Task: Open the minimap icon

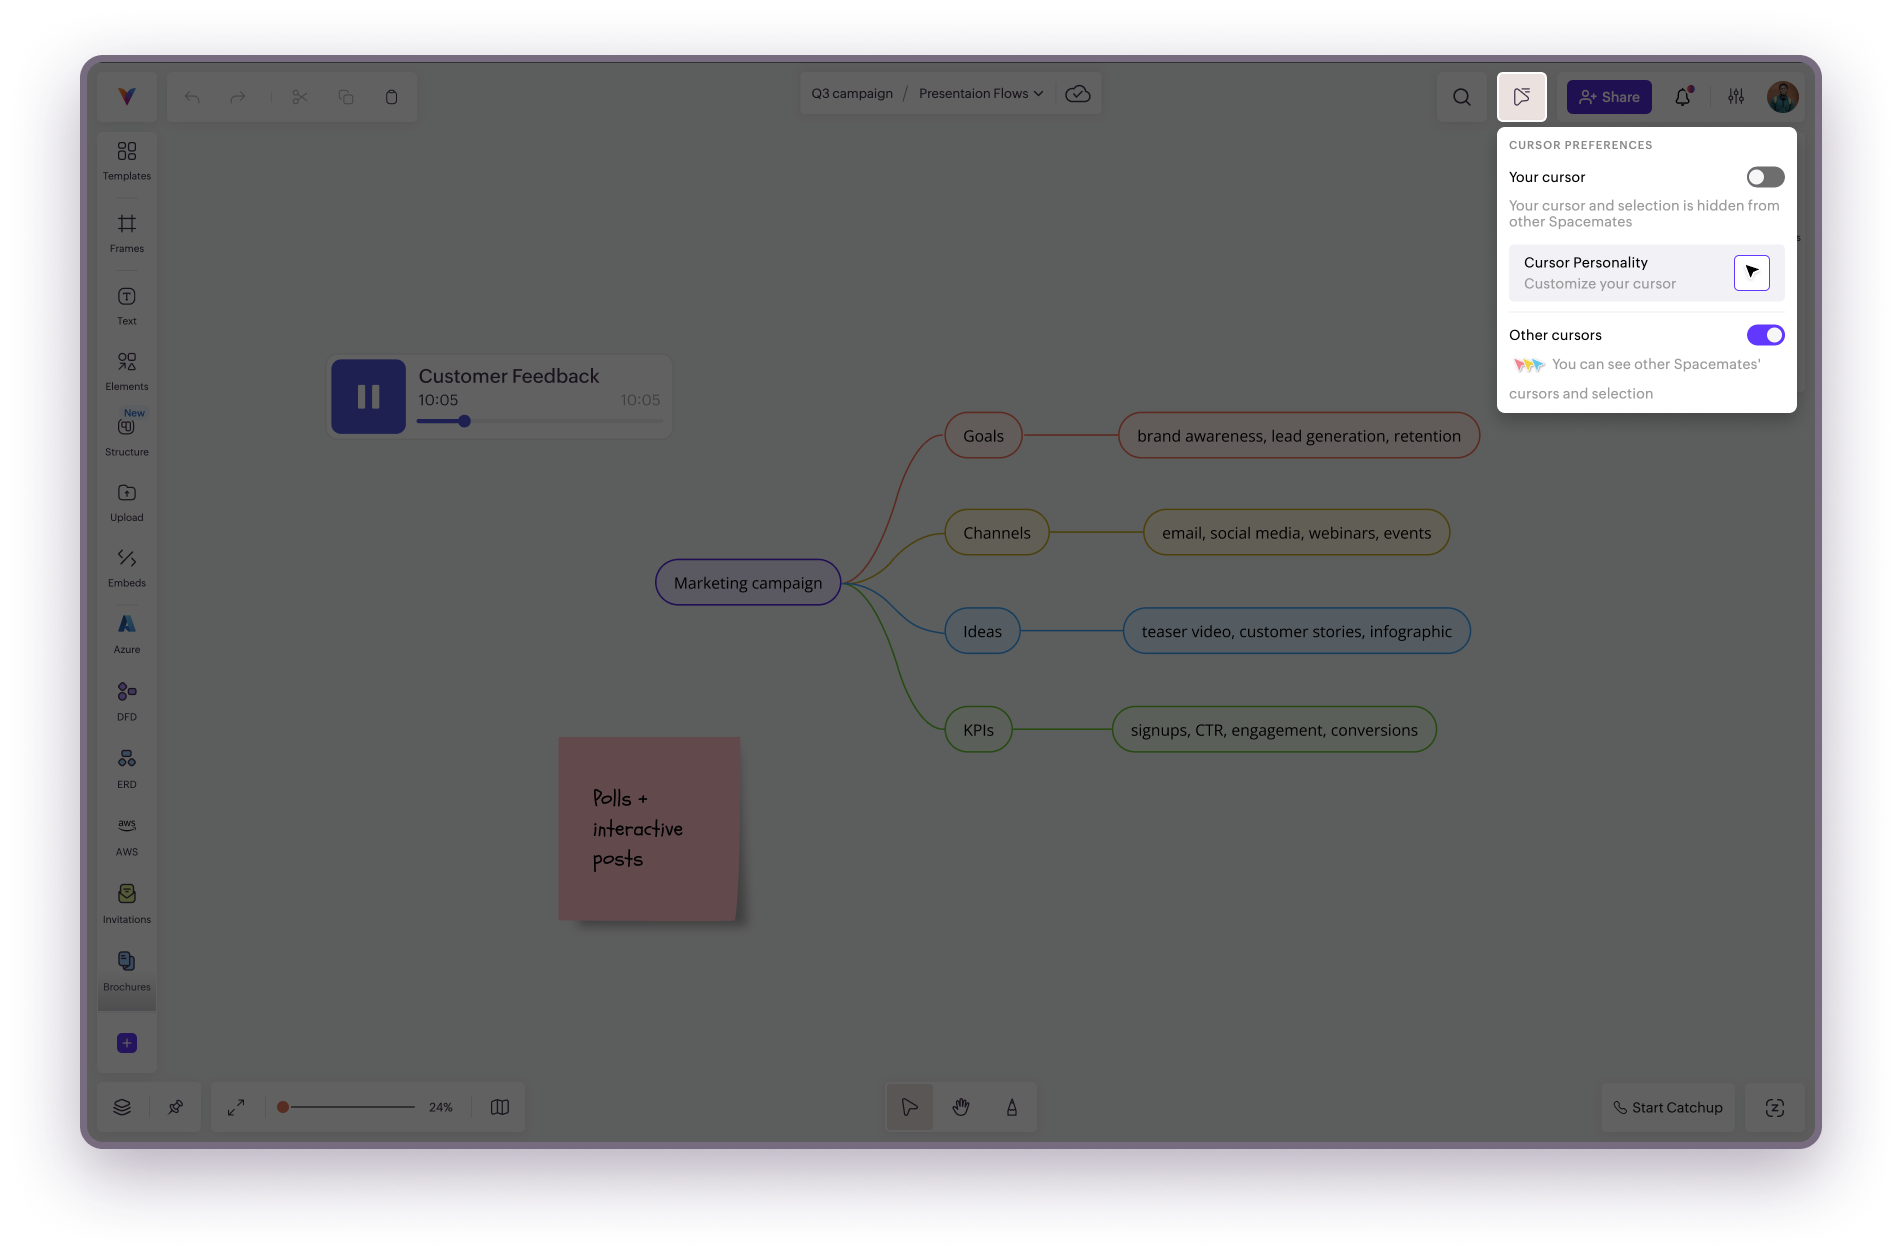Action: point(500,1107)
